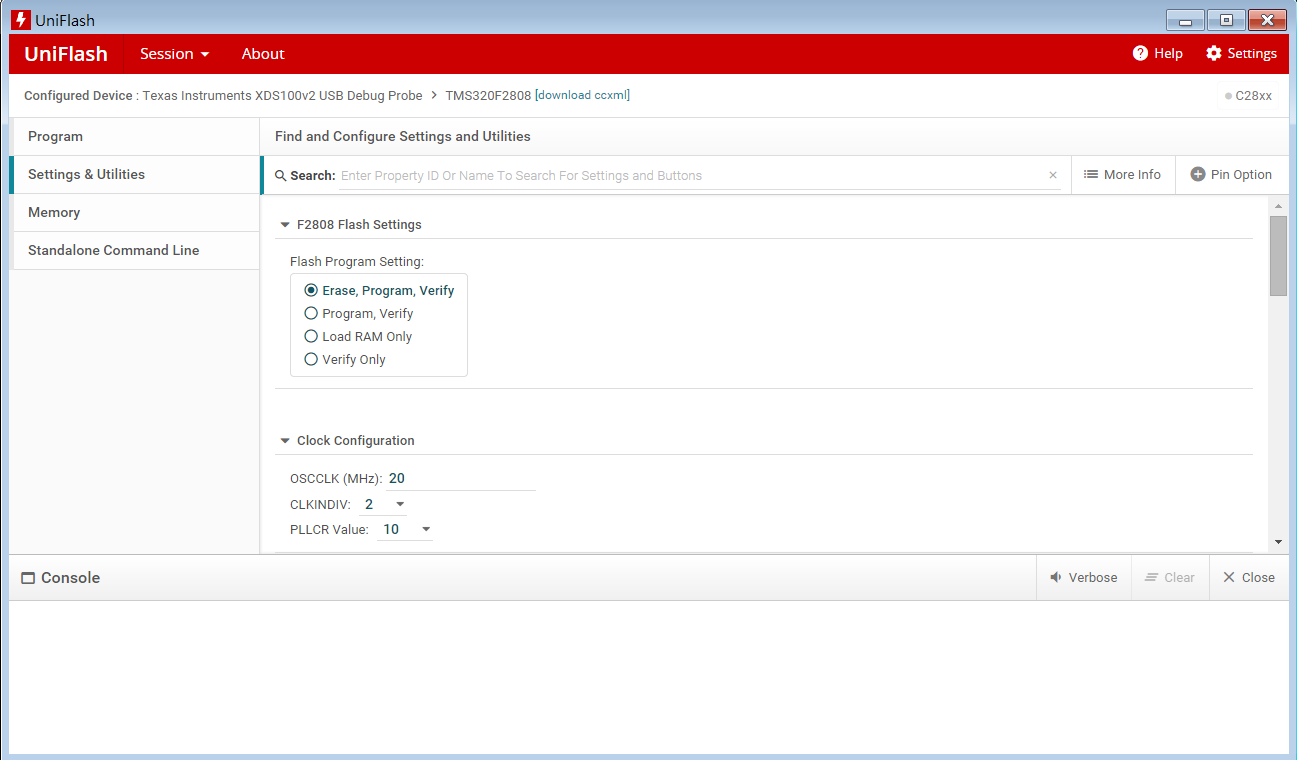Click the Clear console button
This screenshot has height=760, width=1297.
[x=1170, y=577]
